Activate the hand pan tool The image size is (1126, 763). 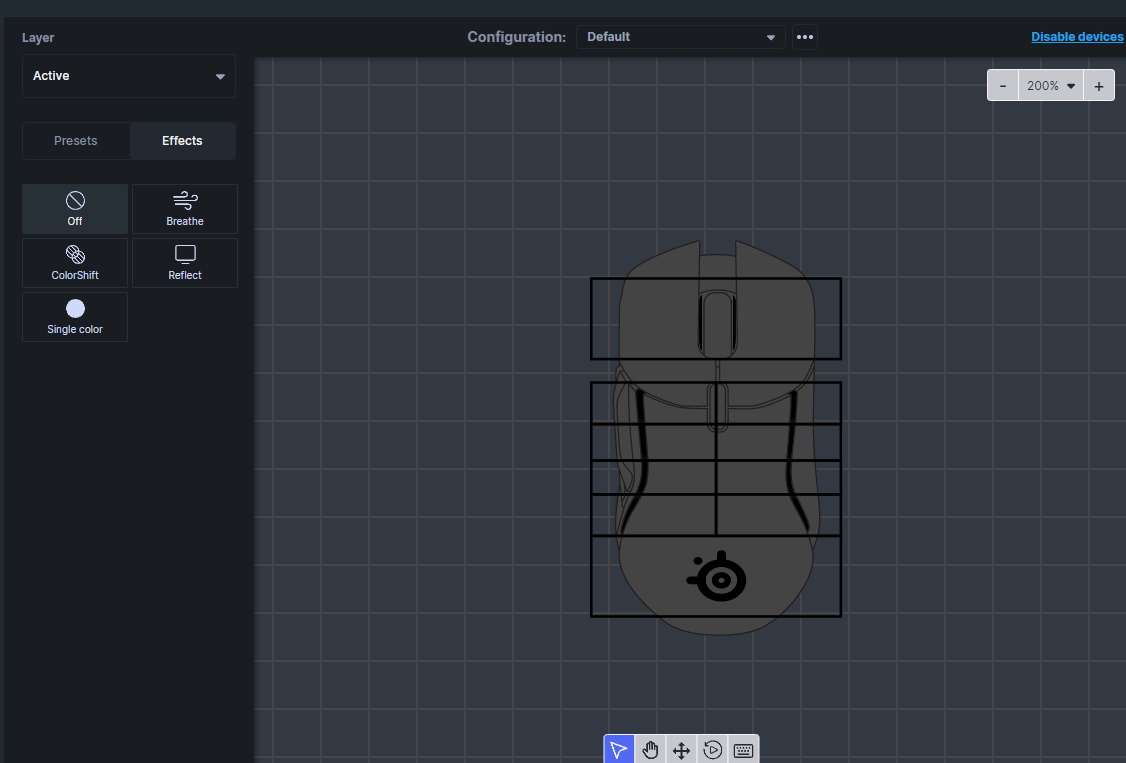650,750
